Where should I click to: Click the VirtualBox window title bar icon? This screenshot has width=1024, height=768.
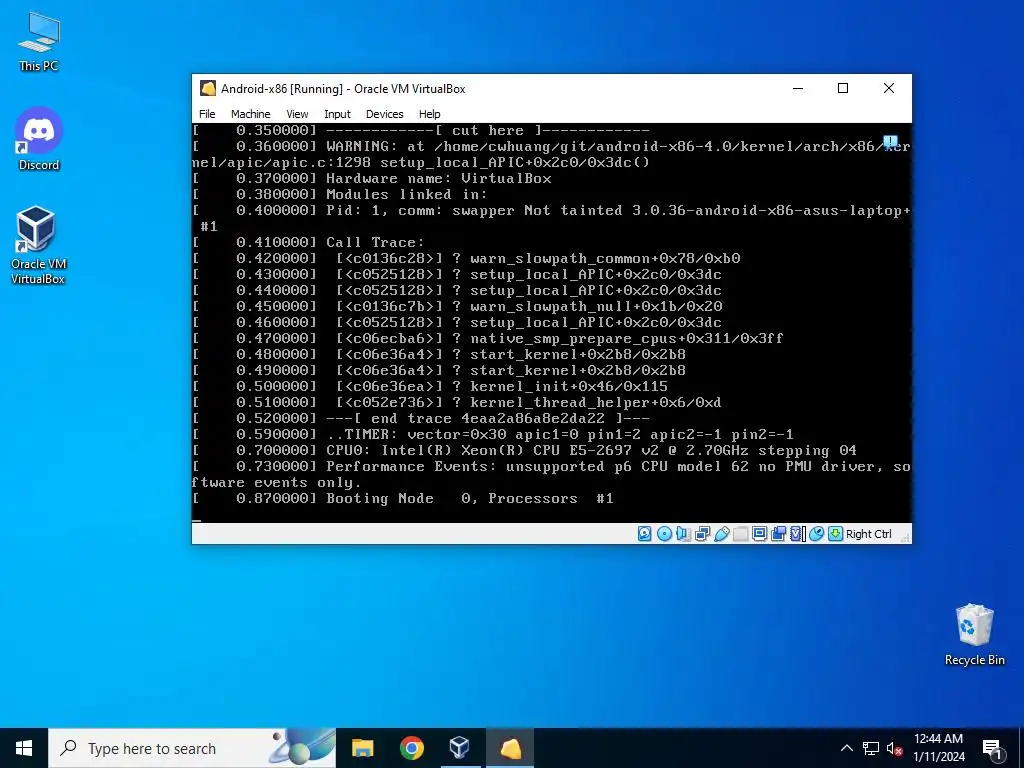click(208, 88)
